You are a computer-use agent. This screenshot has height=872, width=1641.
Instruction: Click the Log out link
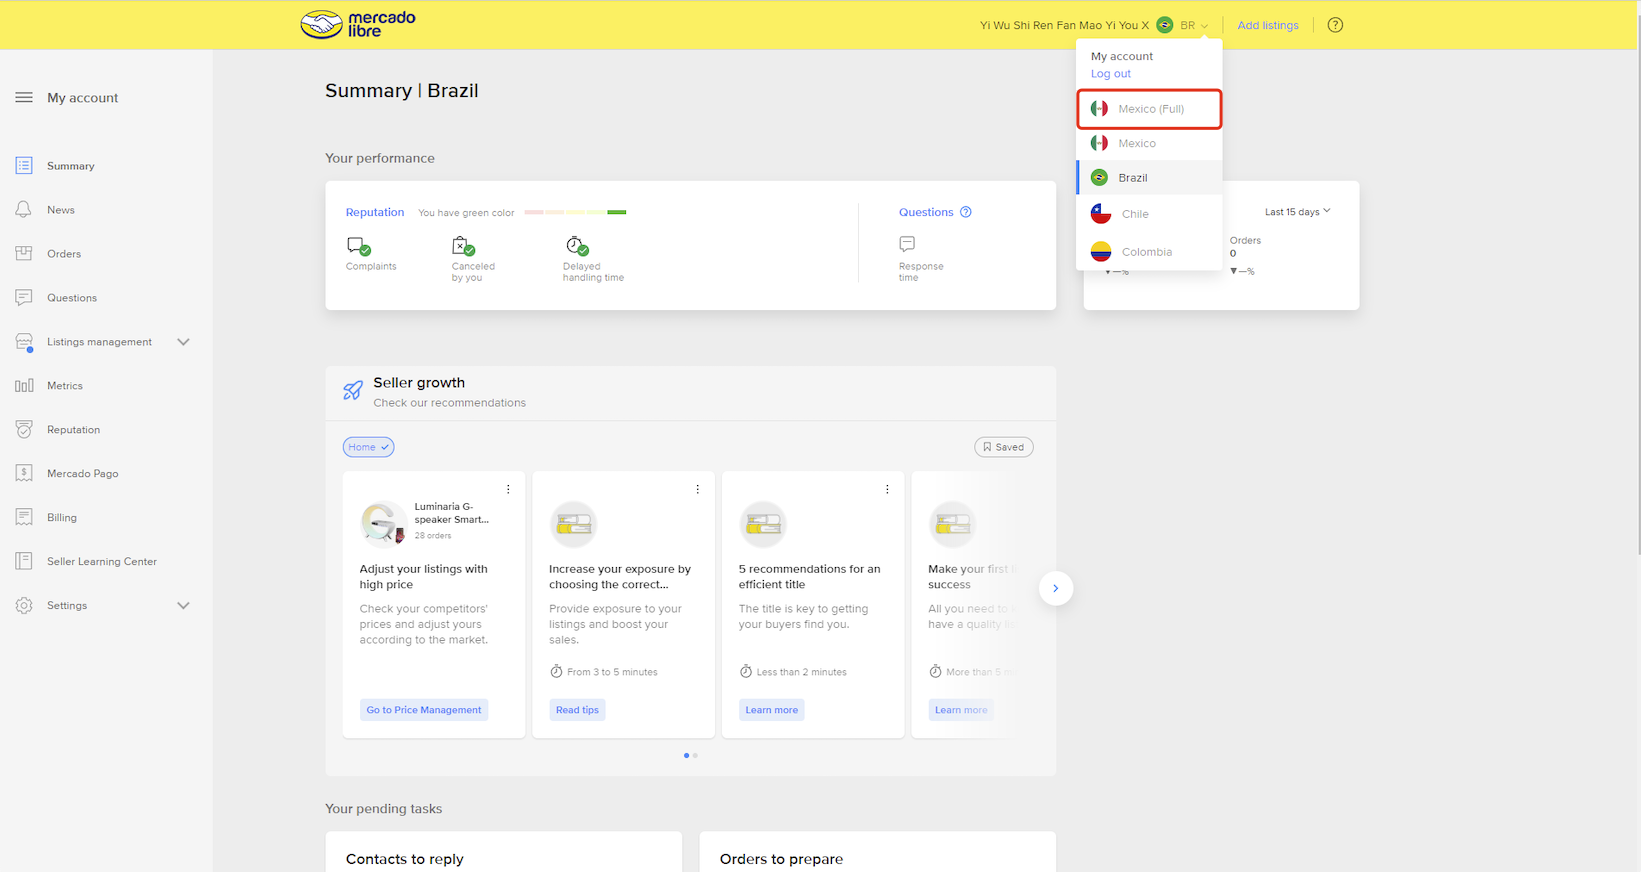click(1110, 74)
